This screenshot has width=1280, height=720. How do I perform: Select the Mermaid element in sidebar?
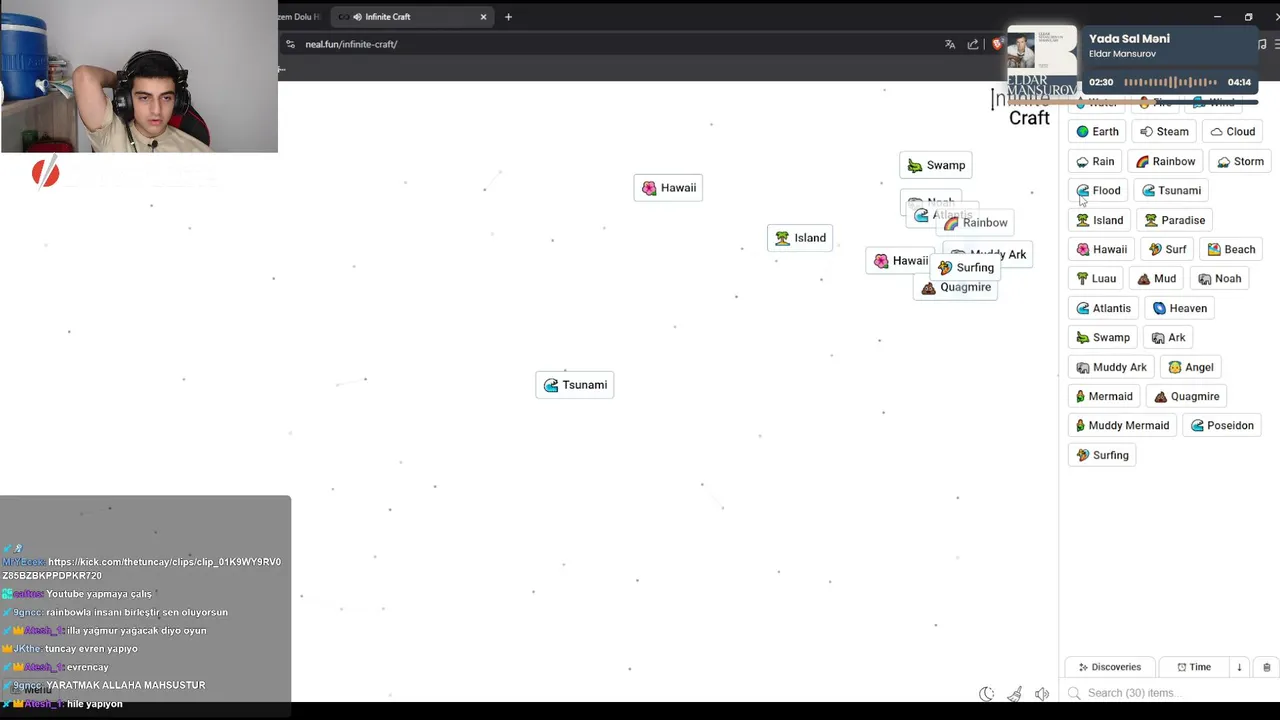[x=1104, y=396]
